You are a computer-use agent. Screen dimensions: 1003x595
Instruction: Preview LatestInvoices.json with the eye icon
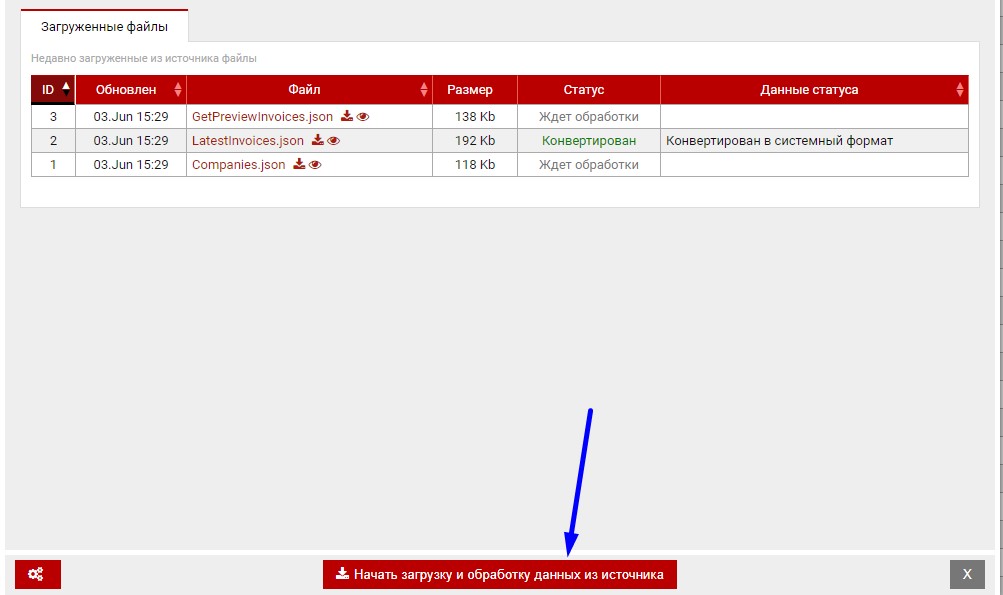click(334, 141)
